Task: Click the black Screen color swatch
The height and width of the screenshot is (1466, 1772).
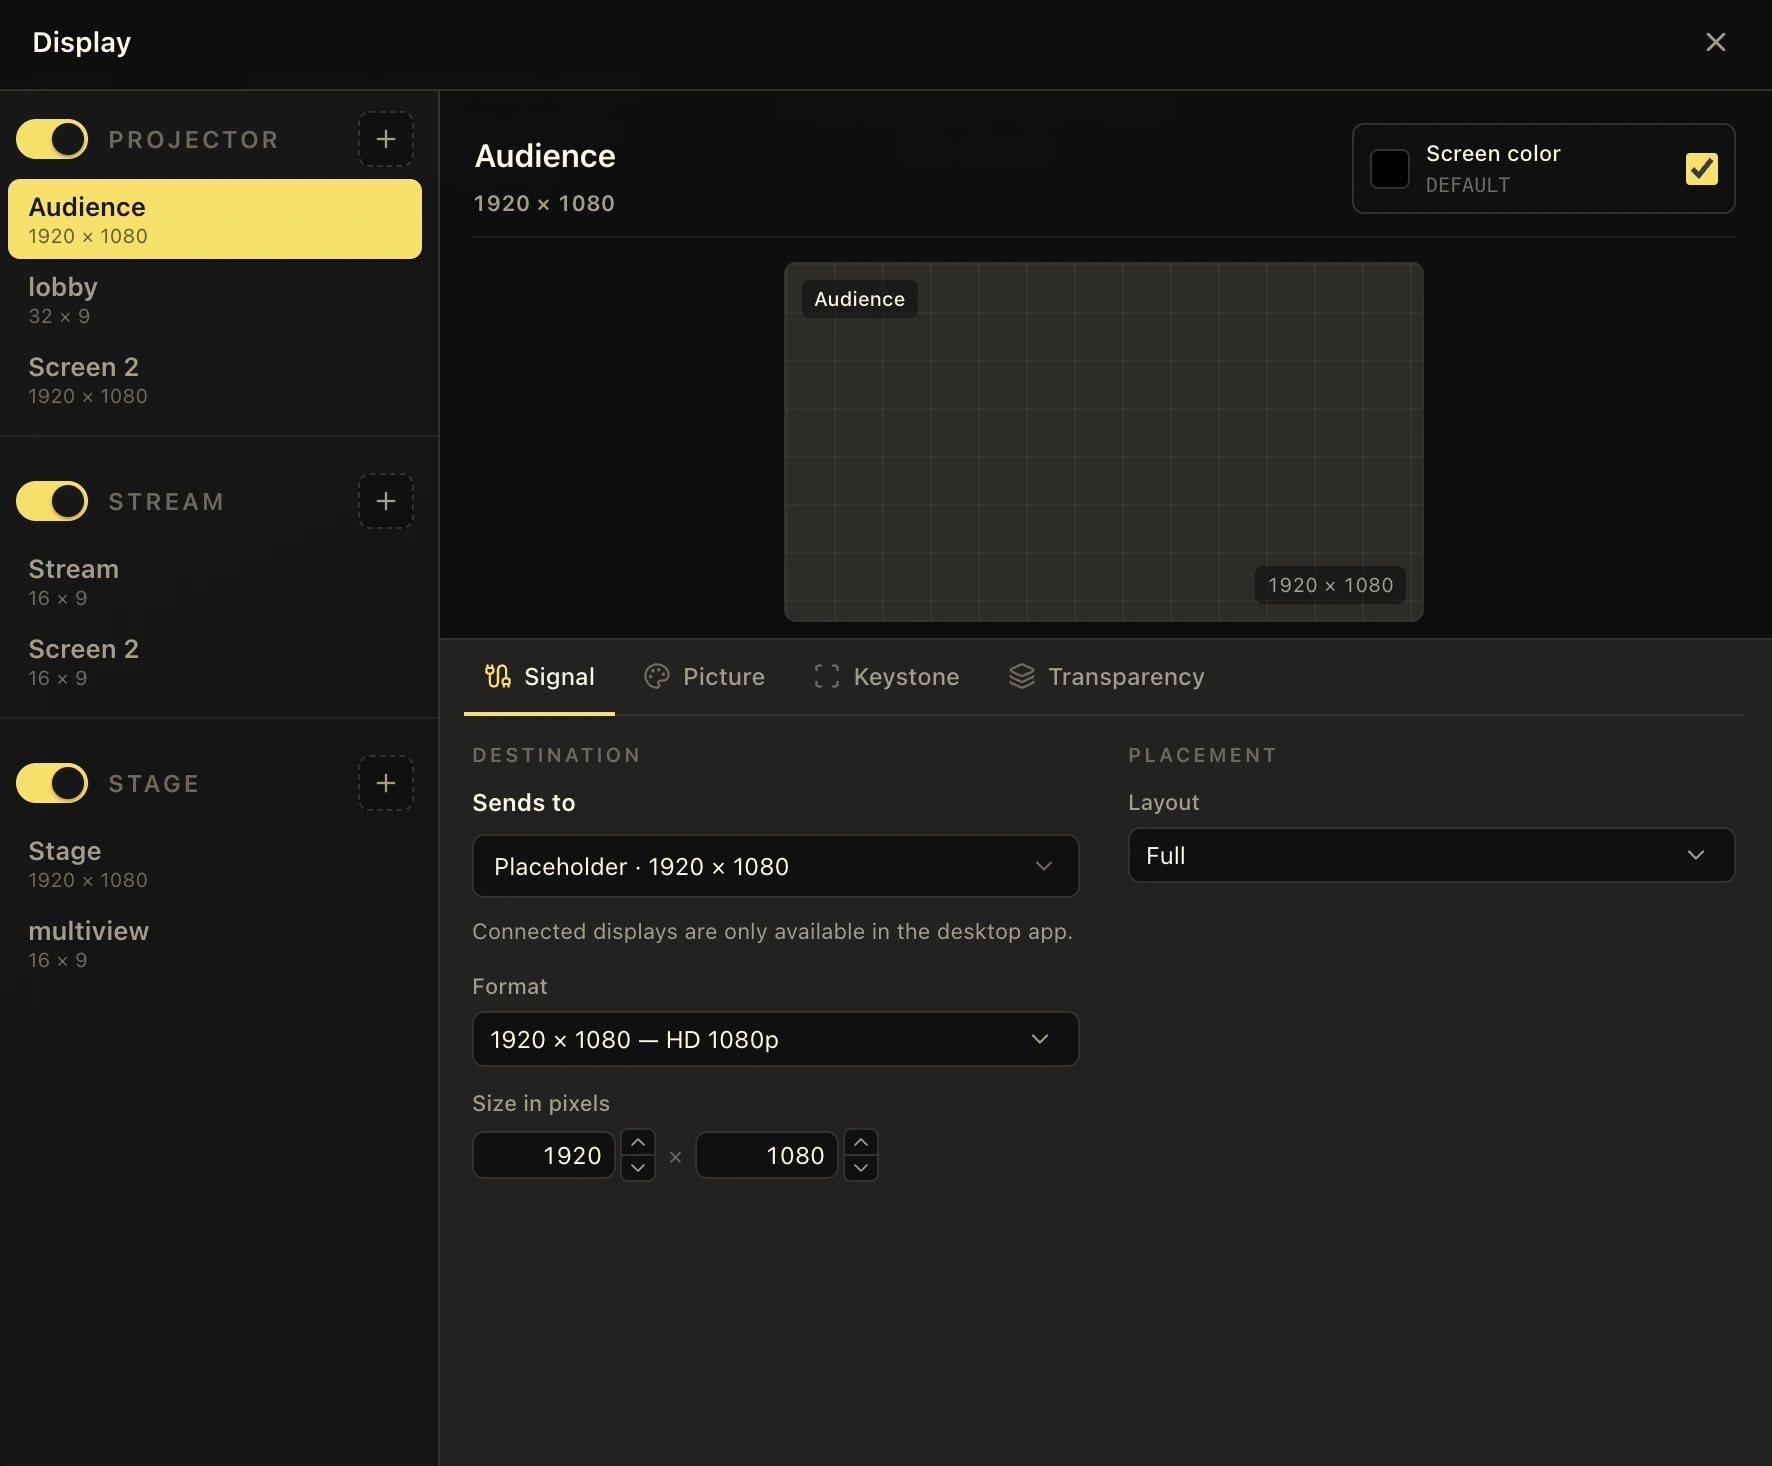Action: click(x=1390, y=169)
